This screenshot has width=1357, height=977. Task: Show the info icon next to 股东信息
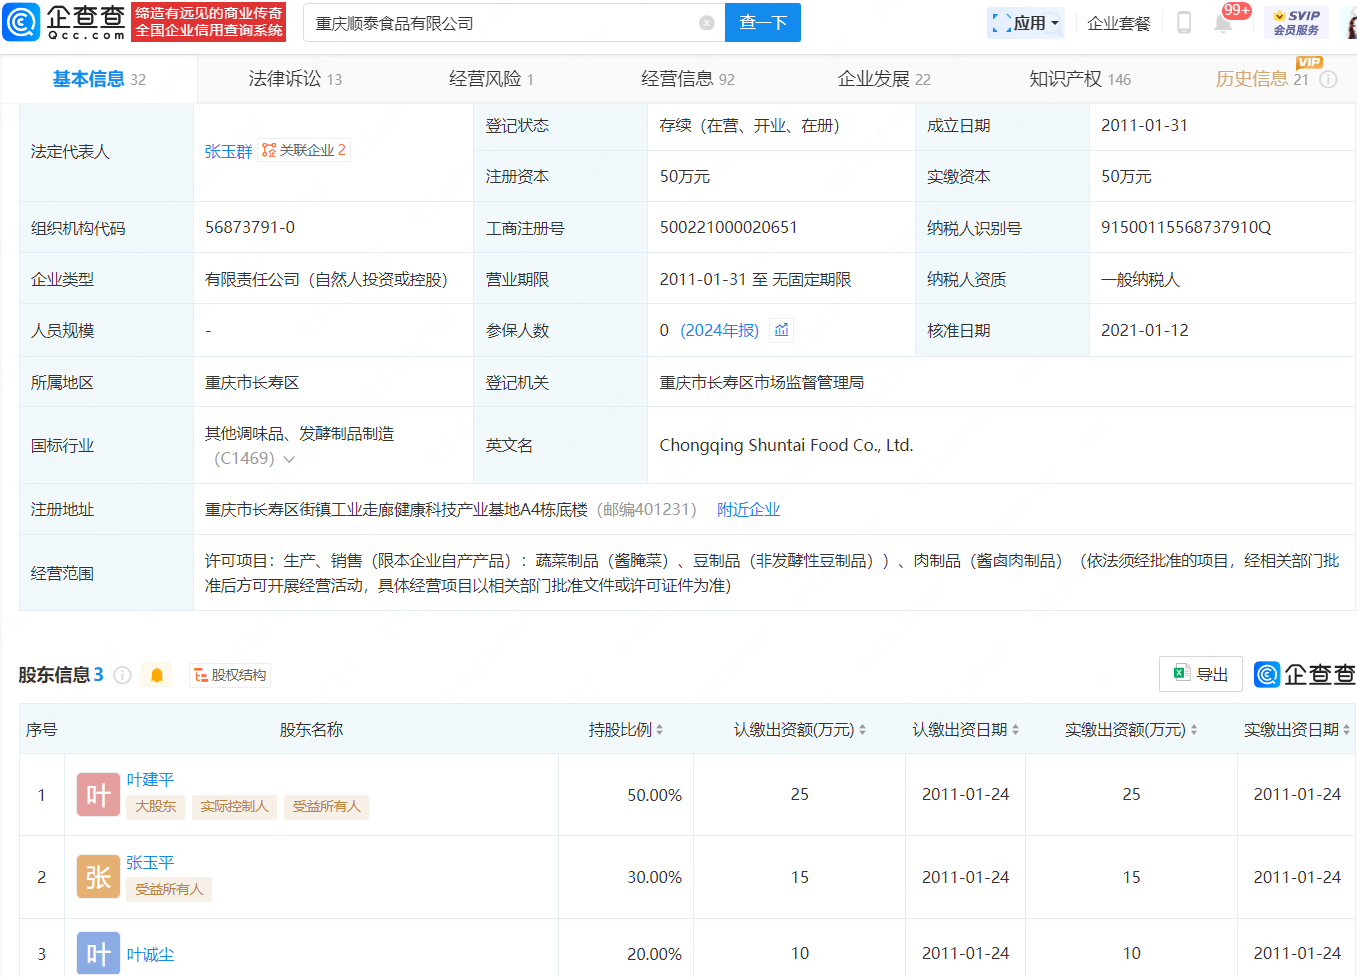(x=123, y=675)
